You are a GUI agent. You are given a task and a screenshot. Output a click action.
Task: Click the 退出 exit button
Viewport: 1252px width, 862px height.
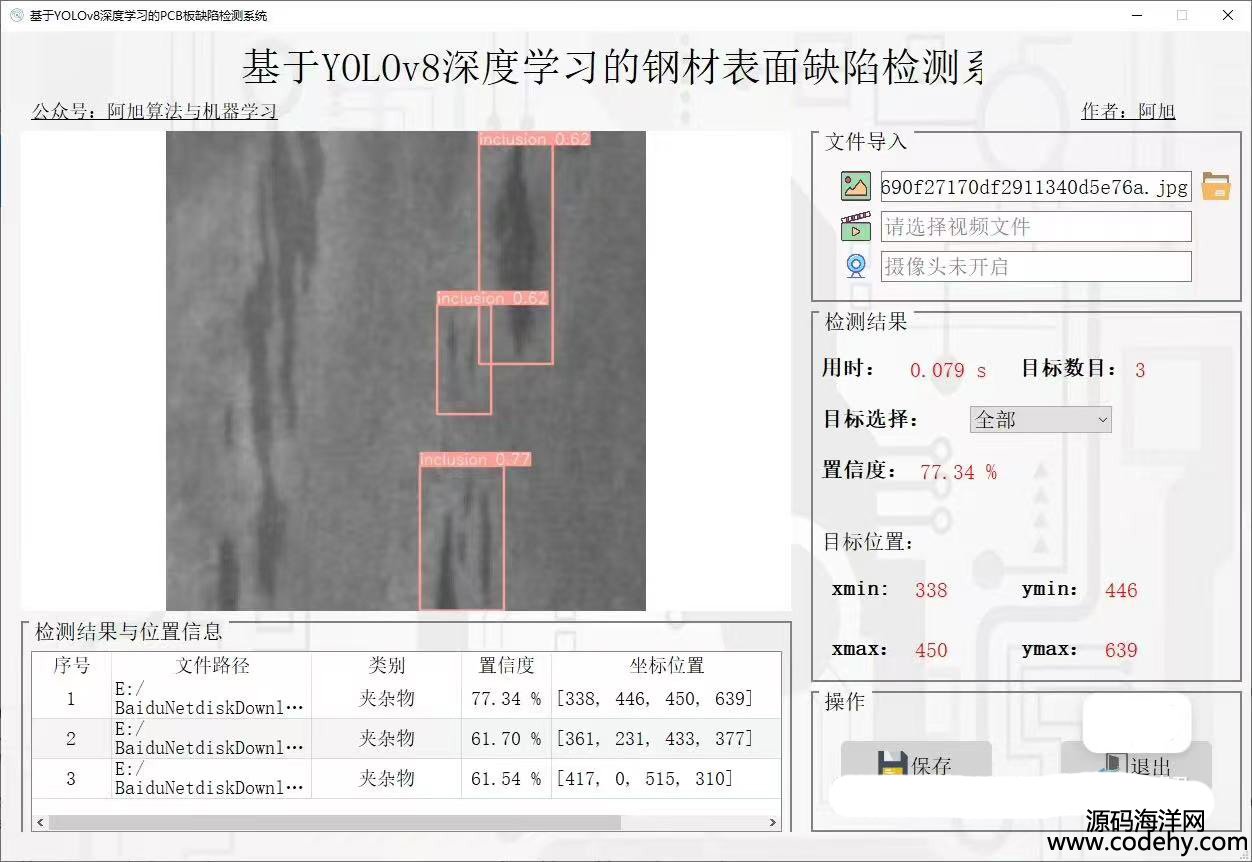point(1136,765)
